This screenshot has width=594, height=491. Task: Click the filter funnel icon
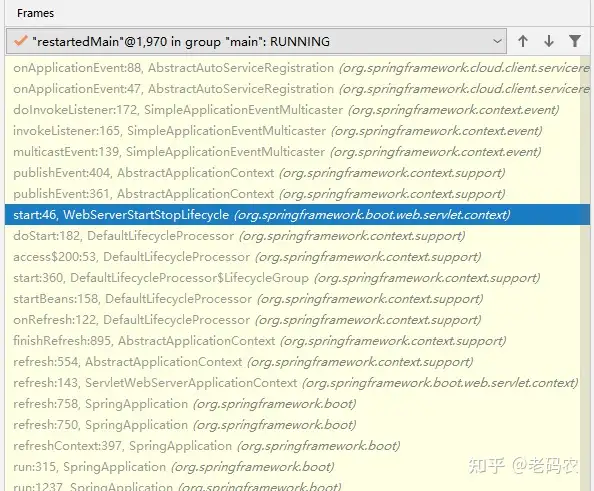point(575,41)
